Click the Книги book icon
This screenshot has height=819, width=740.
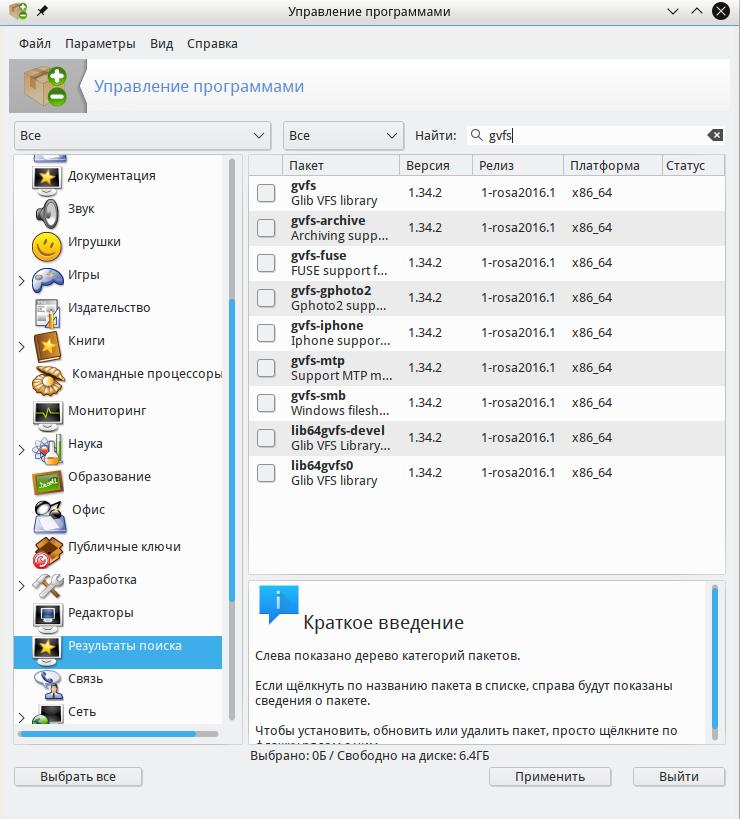[x=47, y=346]
